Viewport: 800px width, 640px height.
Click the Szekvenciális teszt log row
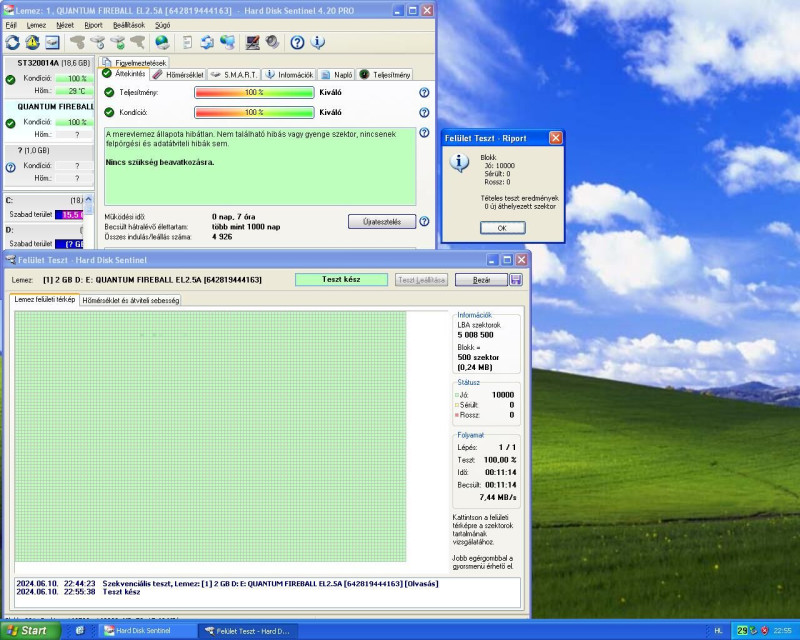click(267, 584)
